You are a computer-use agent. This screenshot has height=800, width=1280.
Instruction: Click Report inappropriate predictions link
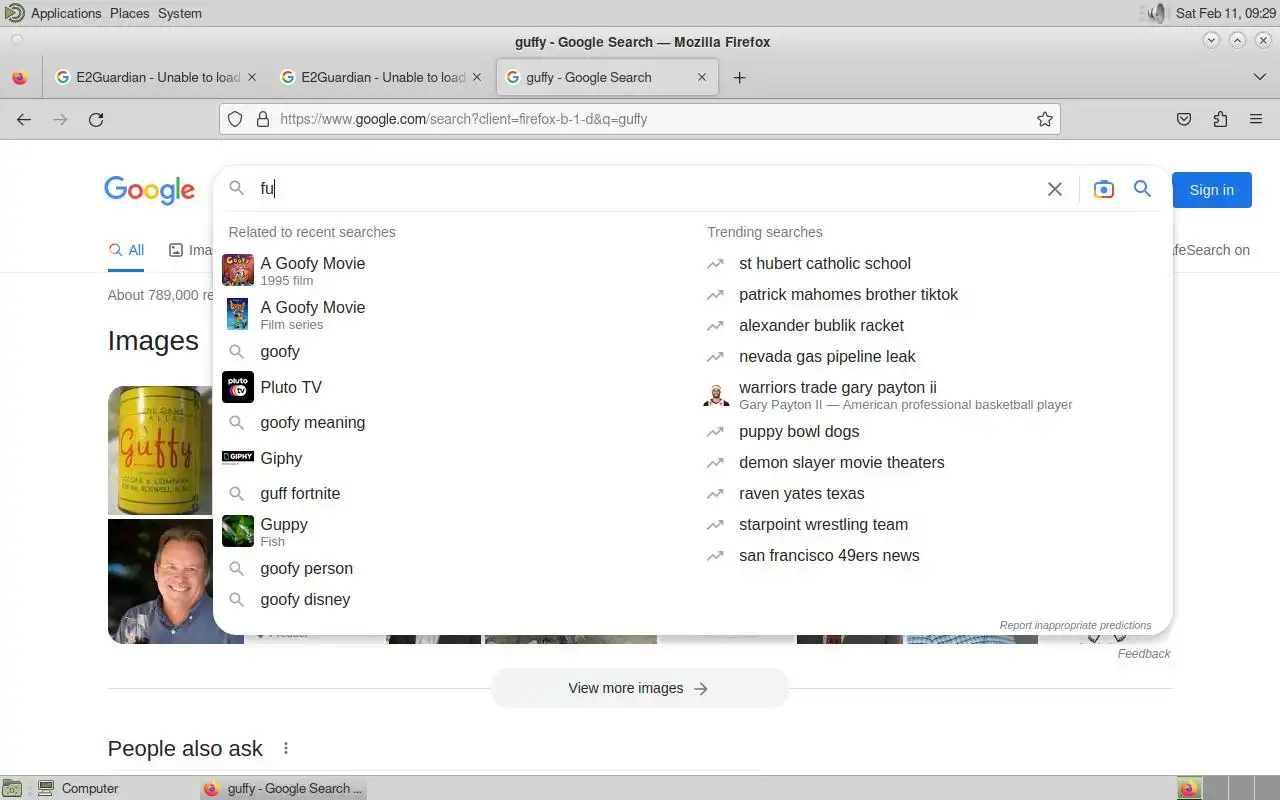click(1075, 625)
